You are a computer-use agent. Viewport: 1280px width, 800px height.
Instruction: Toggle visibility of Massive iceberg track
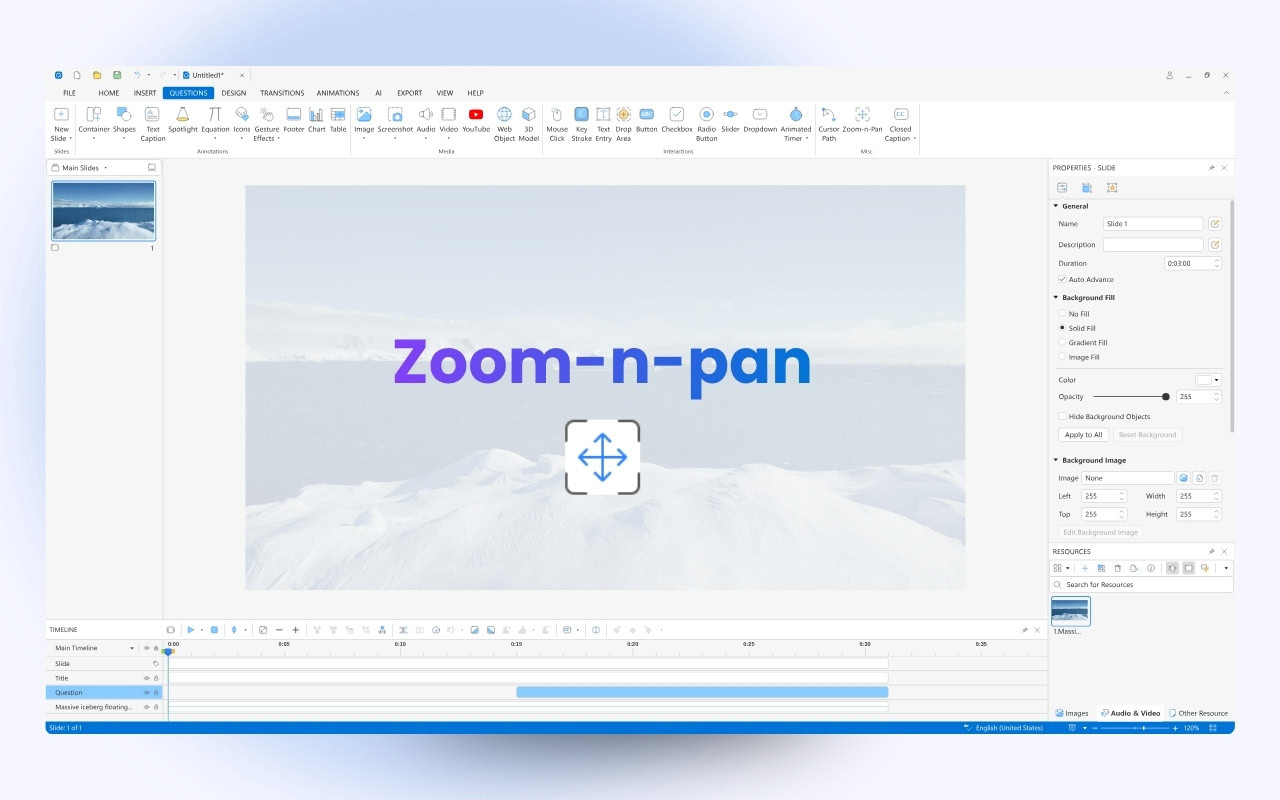[146, 707]
